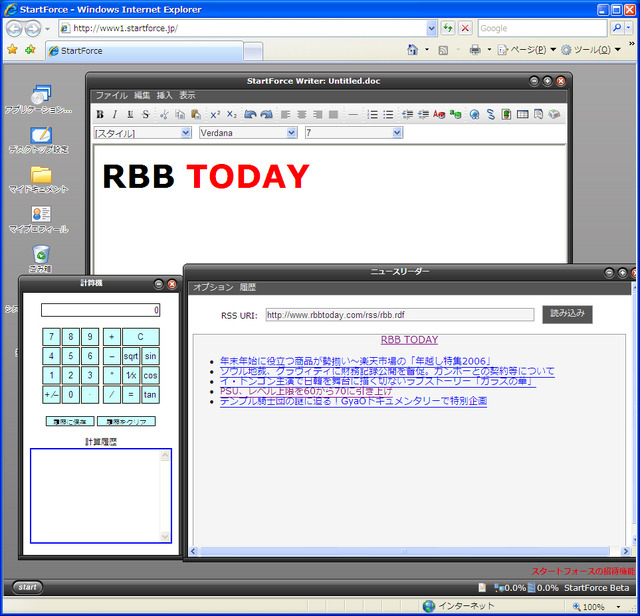Image resolution: width=640 pixels, height=616 pixels.
Task: Click the 読み込み load button
Action: 567,314
